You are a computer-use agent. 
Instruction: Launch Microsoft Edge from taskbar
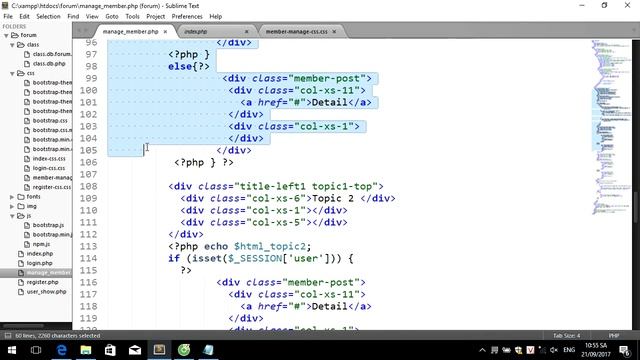61,350
